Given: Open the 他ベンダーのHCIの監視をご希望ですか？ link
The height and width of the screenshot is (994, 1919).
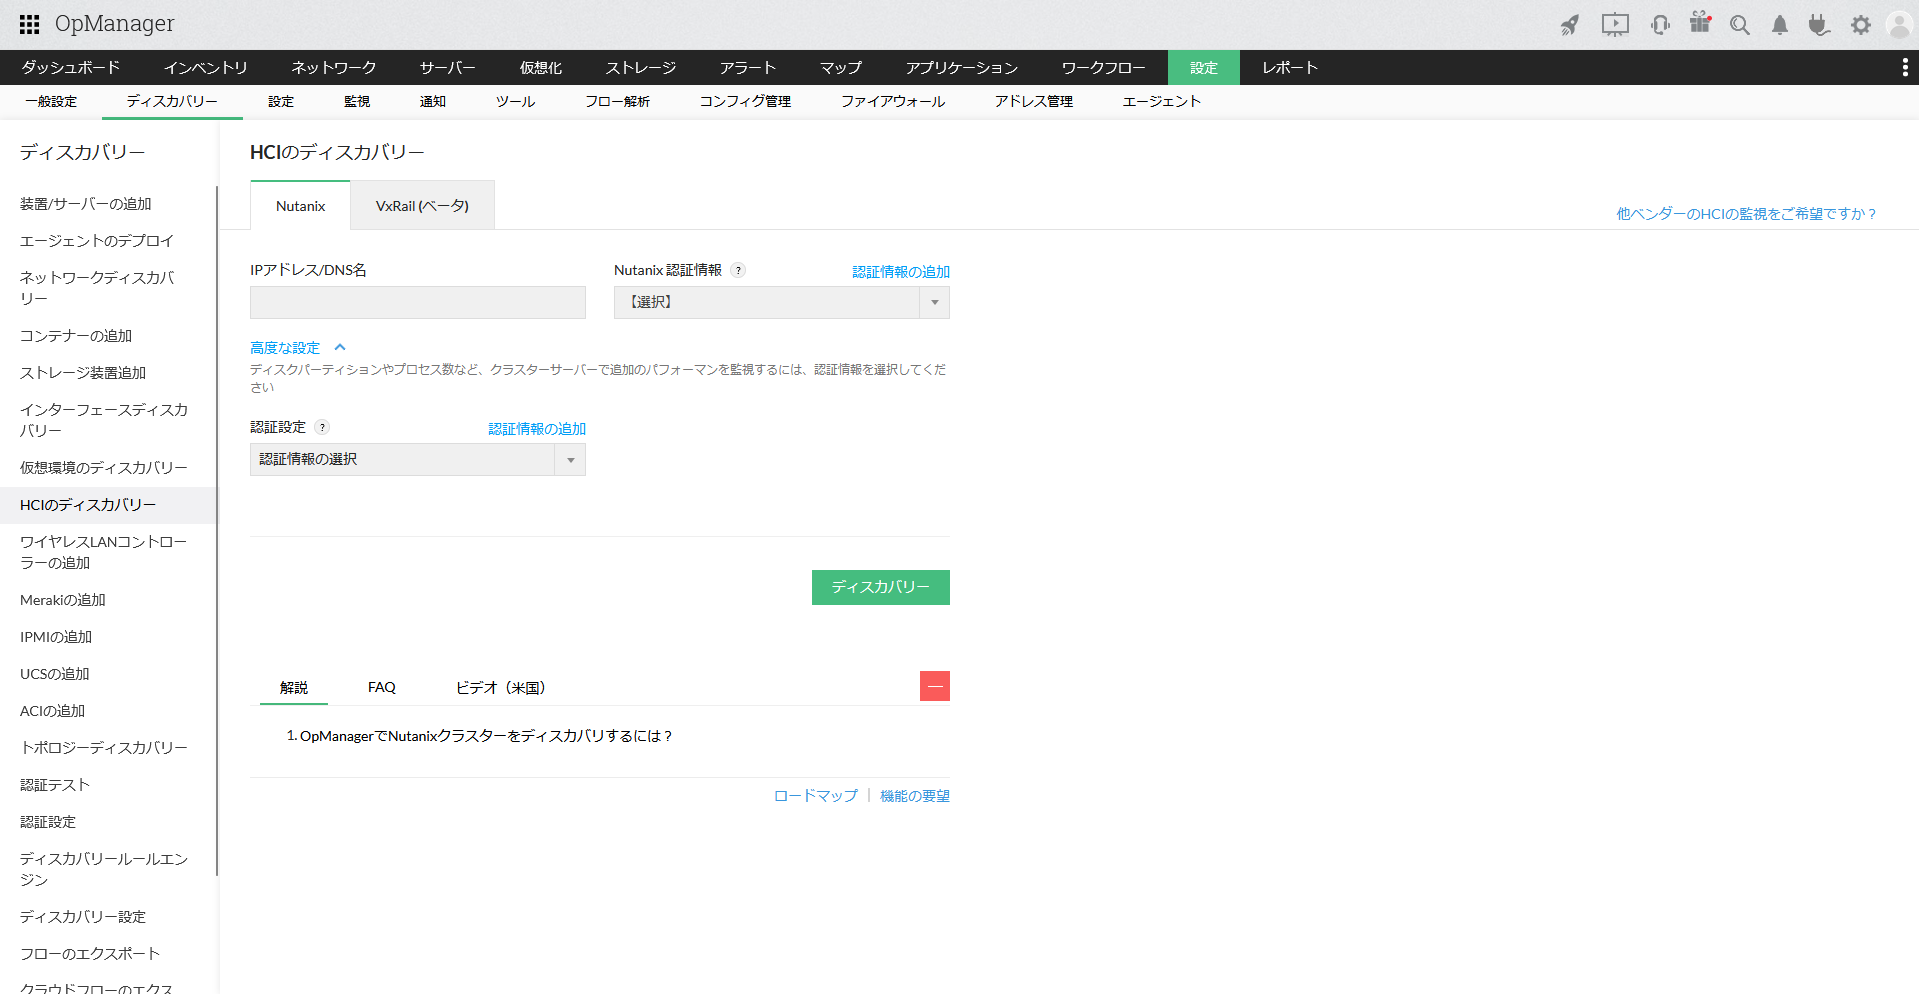Looking at the screenshot, I should coord(1747,214).
